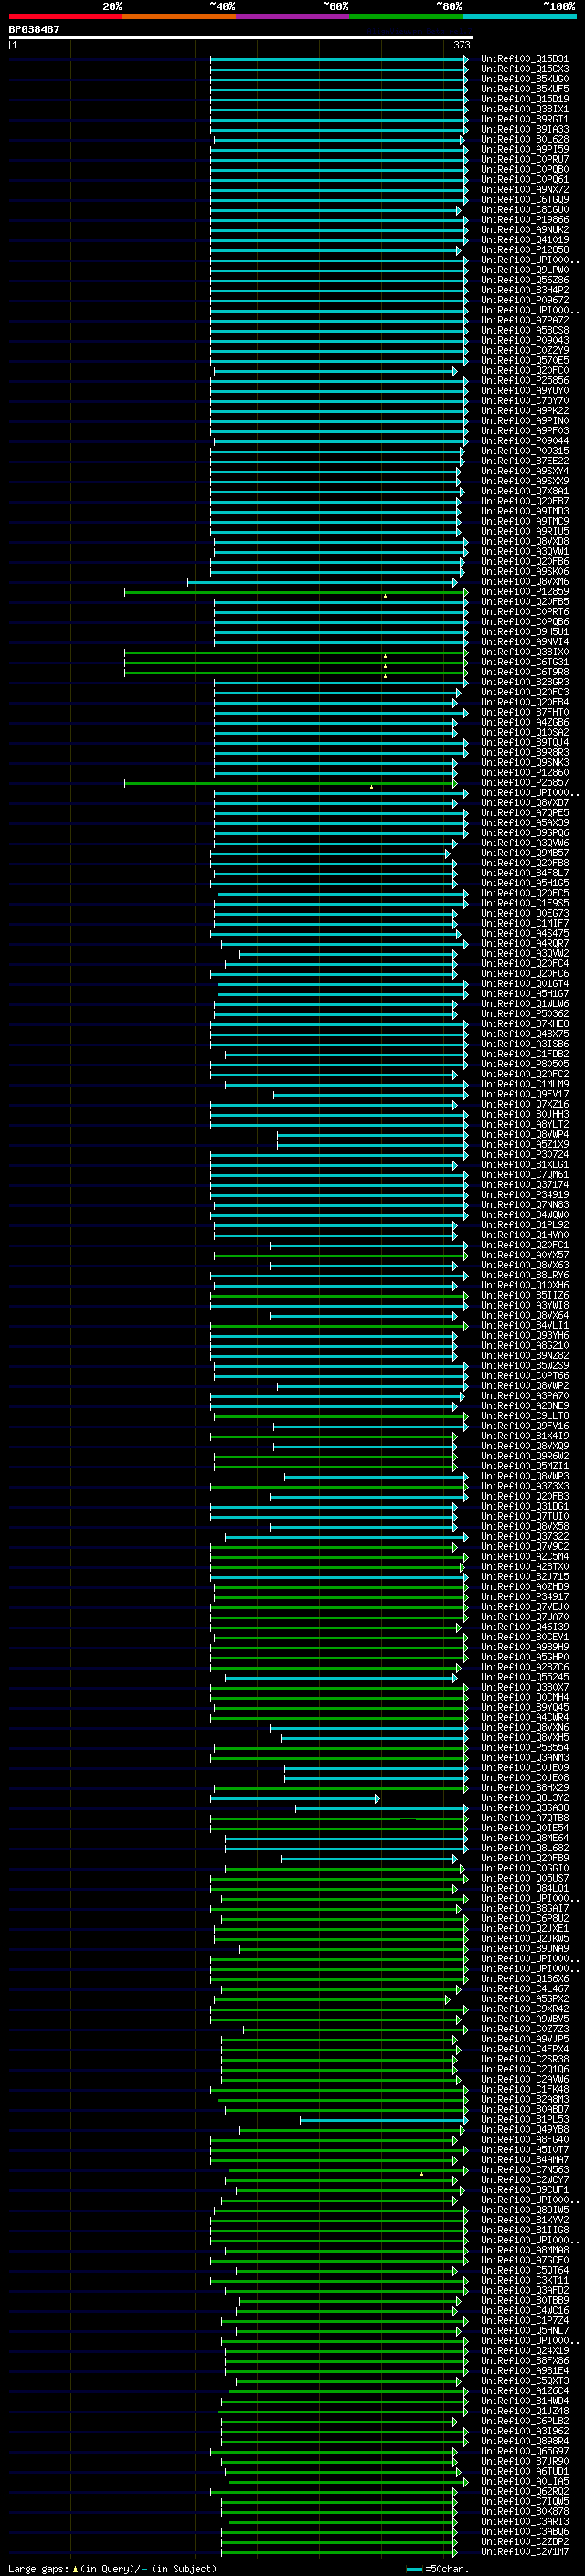Select the label UniRef100_P25856

click(x=525, y=380)
